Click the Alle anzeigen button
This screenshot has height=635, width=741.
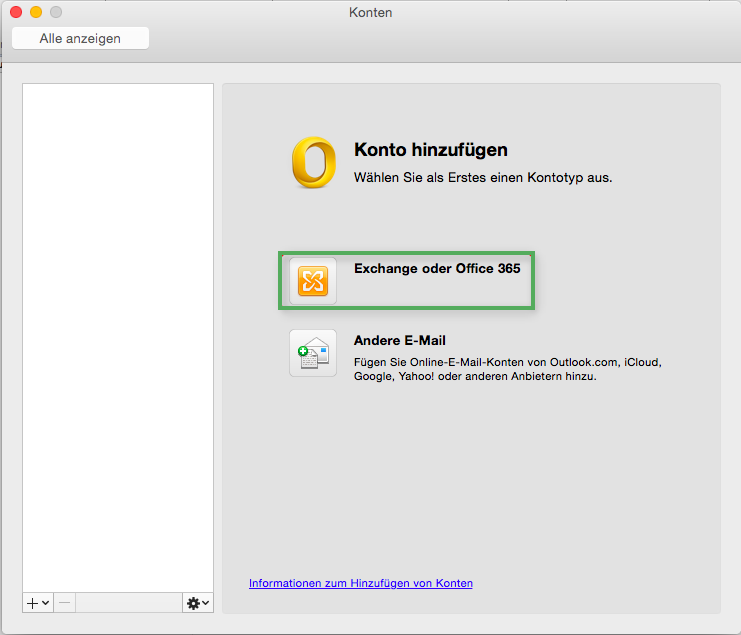tap(80, 38)
